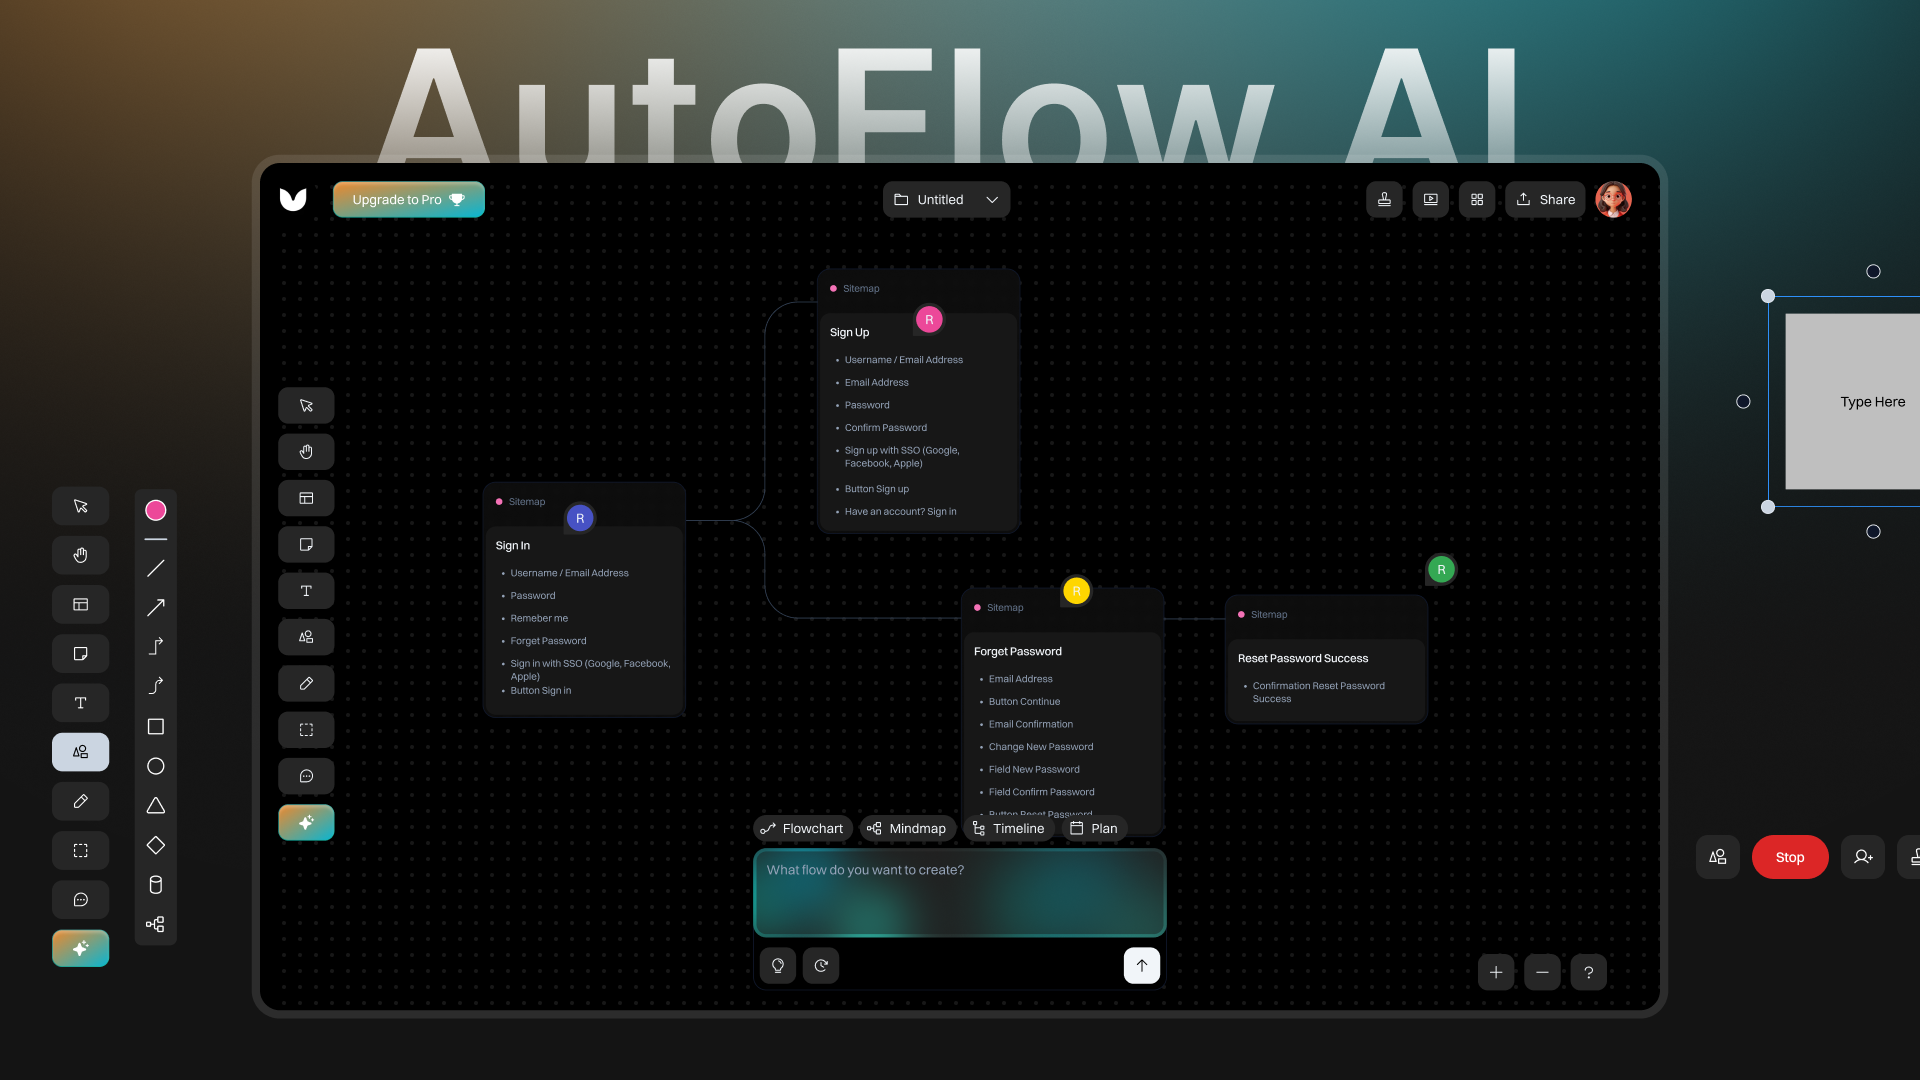
Task: Open help with the question mark button
Action: click(x=1589, y=972)
